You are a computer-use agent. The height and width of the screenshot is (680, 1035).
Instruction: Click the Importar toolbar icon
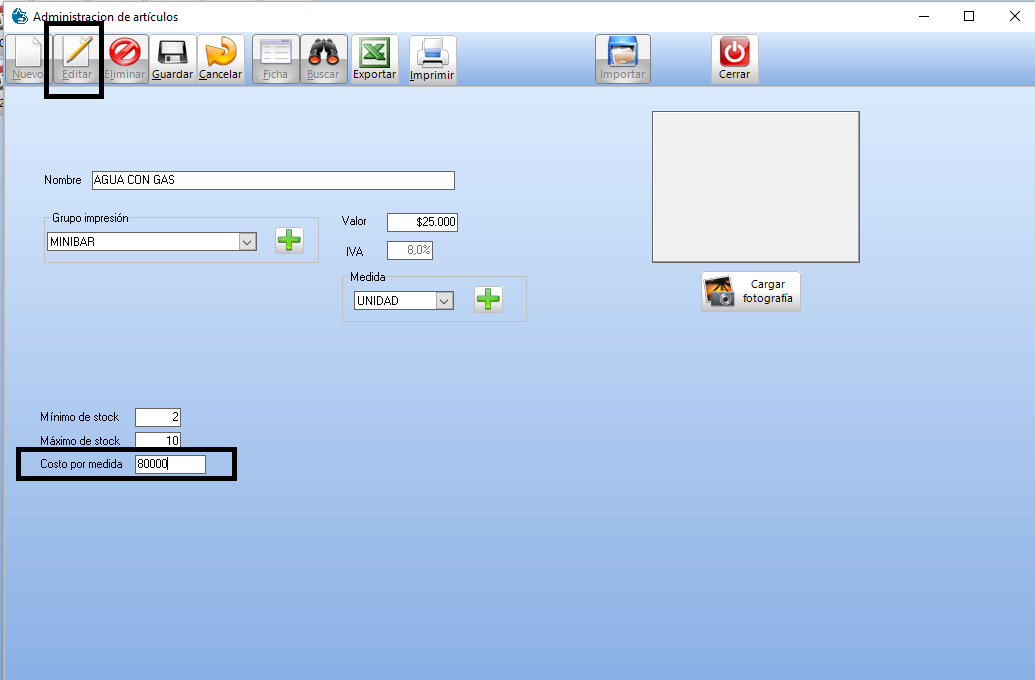622,59
